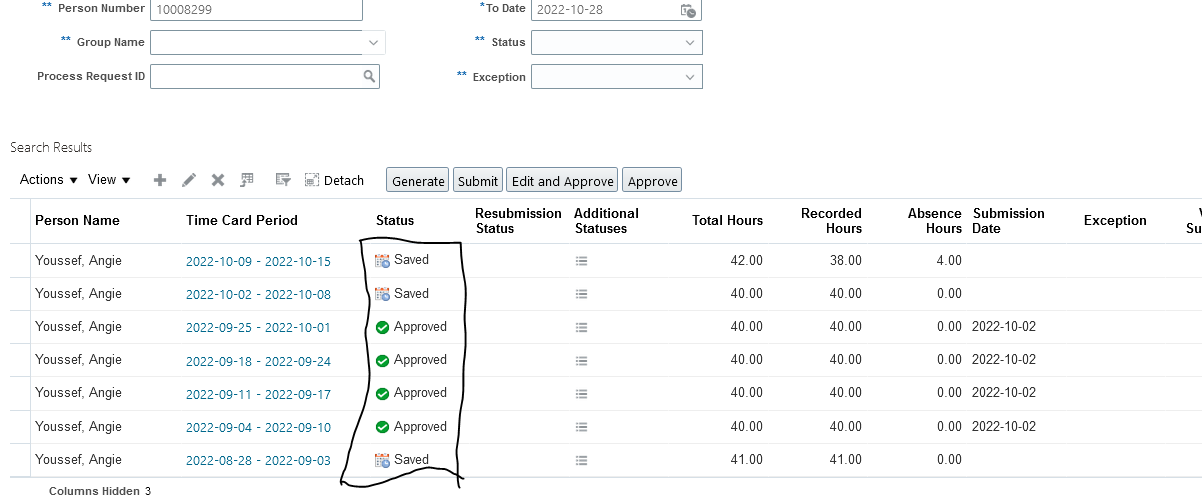This screenshot has height=501, width=1202.
Task: Click the Resubmission Status column header
Action: click(518, 220)
